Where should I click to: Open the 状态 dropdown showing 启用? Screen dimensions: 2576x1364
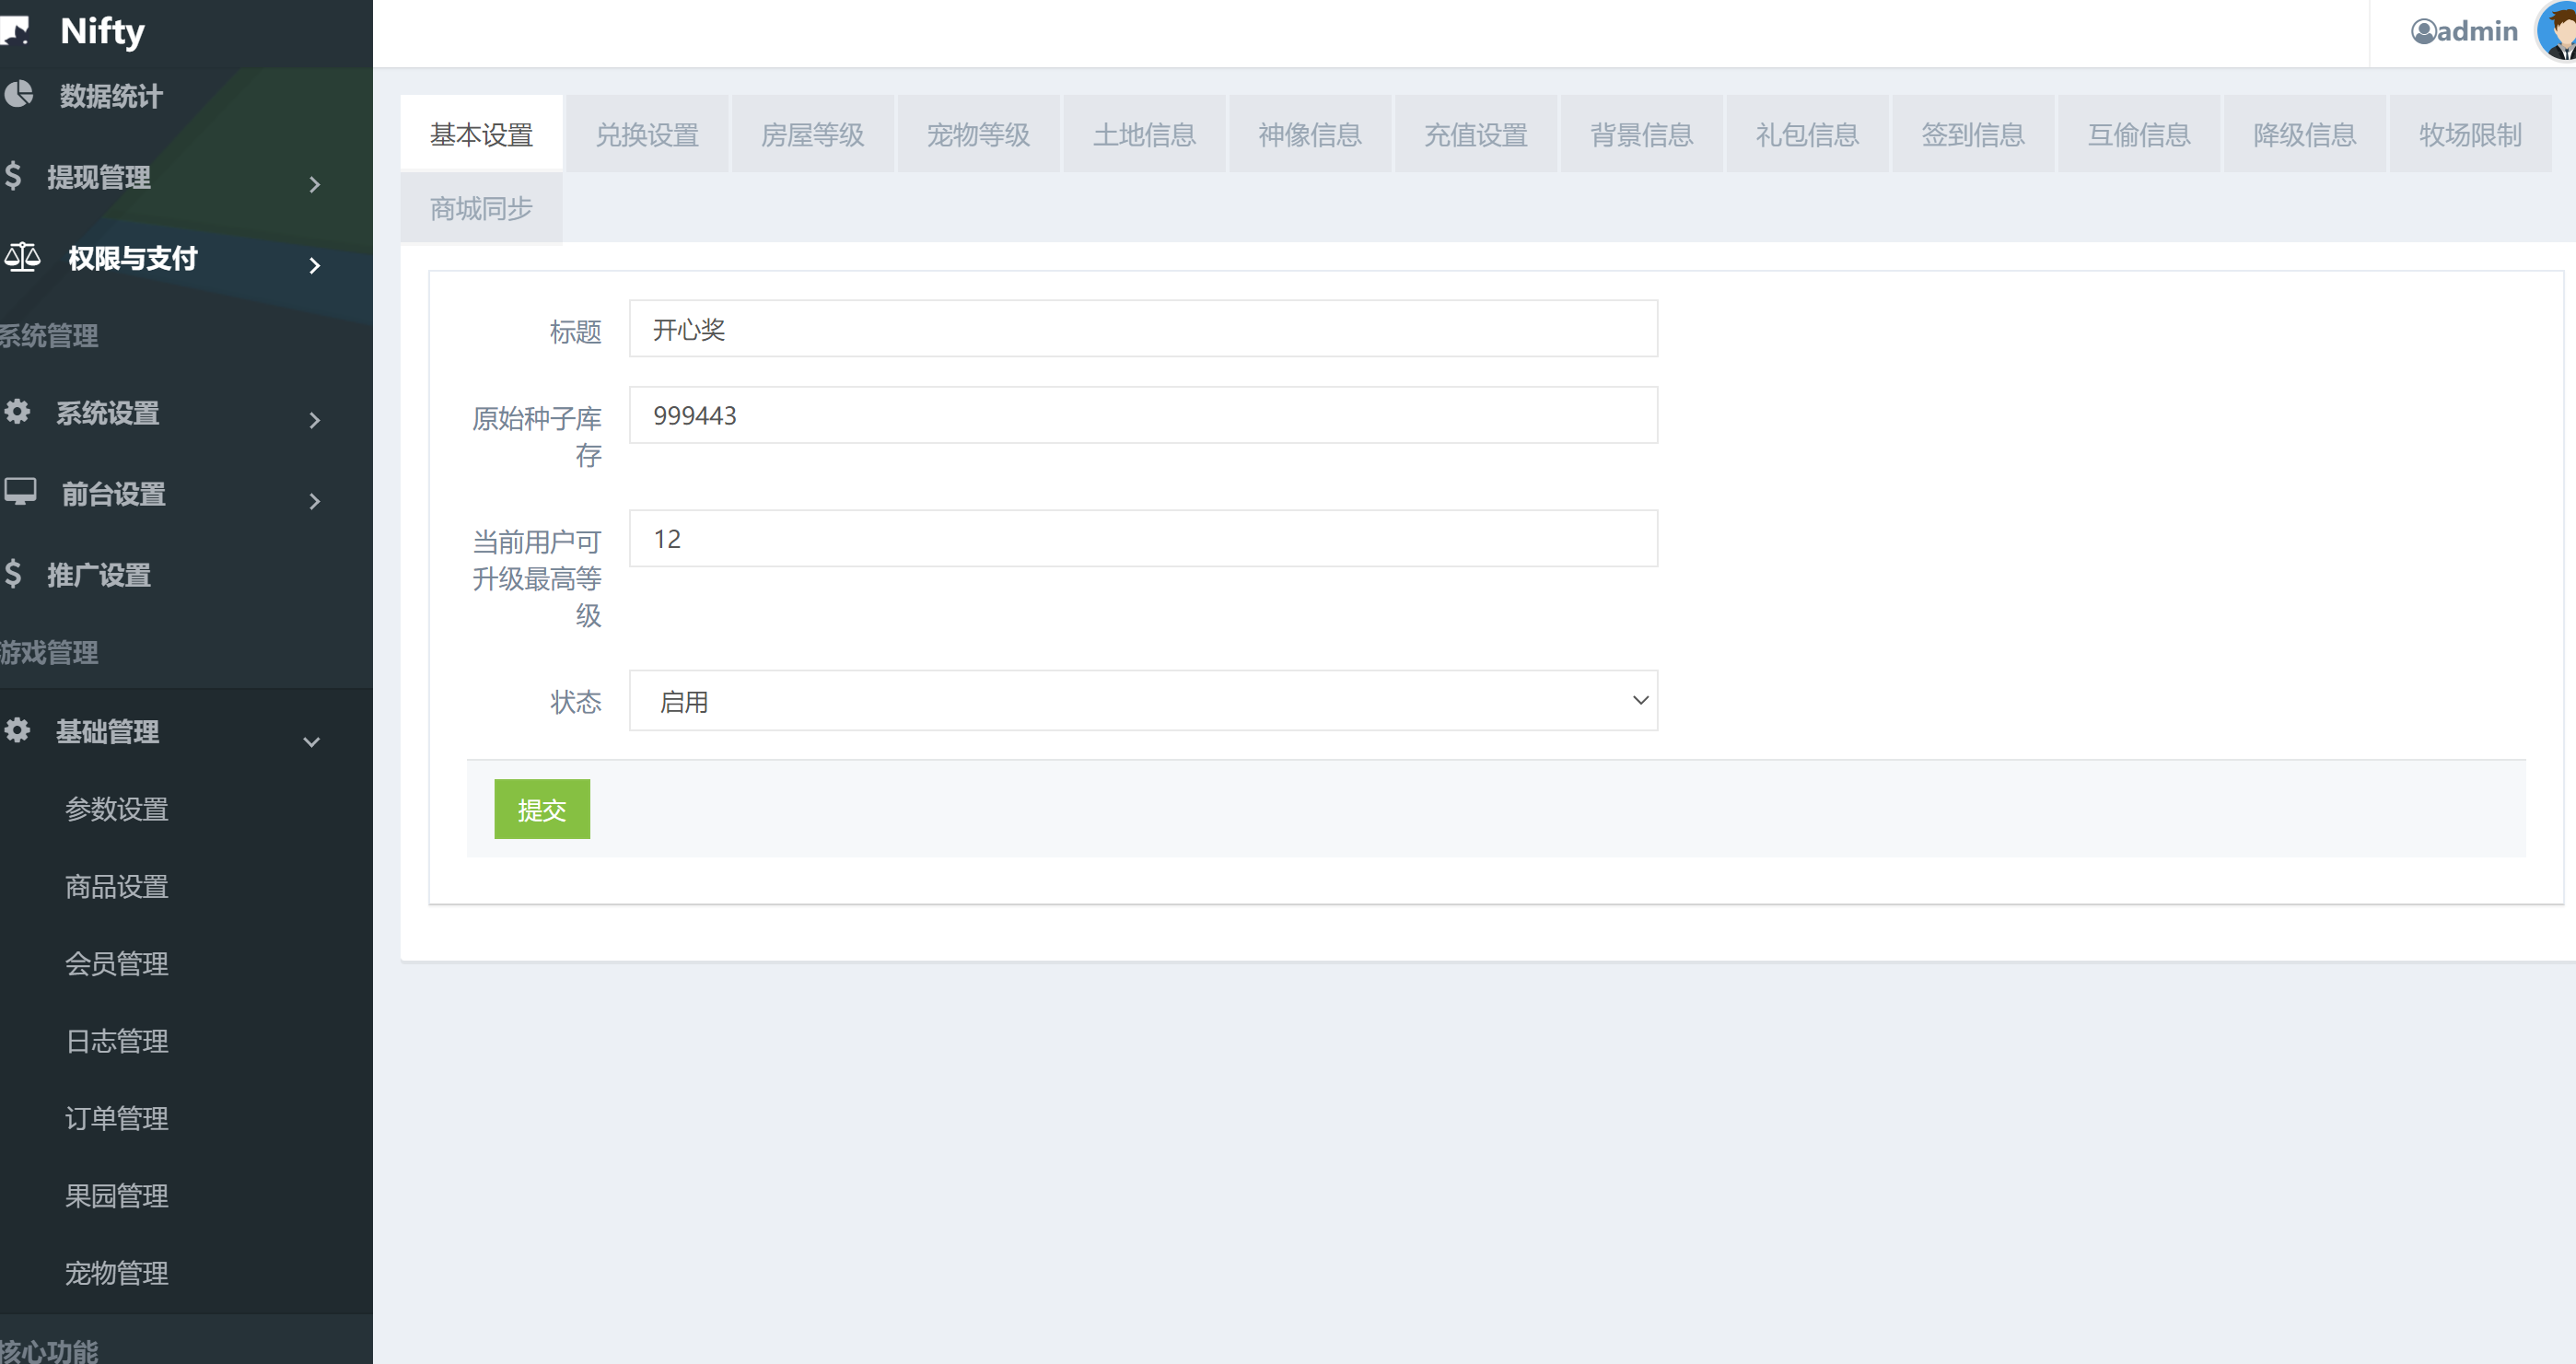tap(1142, 701)
